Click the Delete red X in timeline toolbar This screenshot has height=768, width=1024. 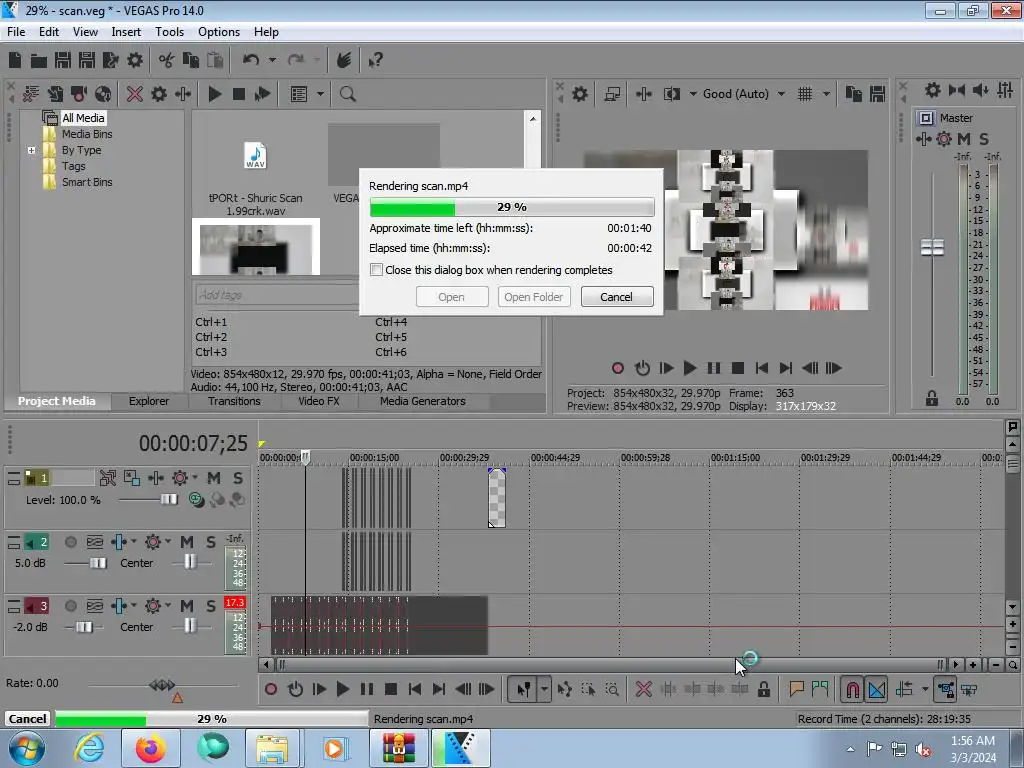click(644, 689)
